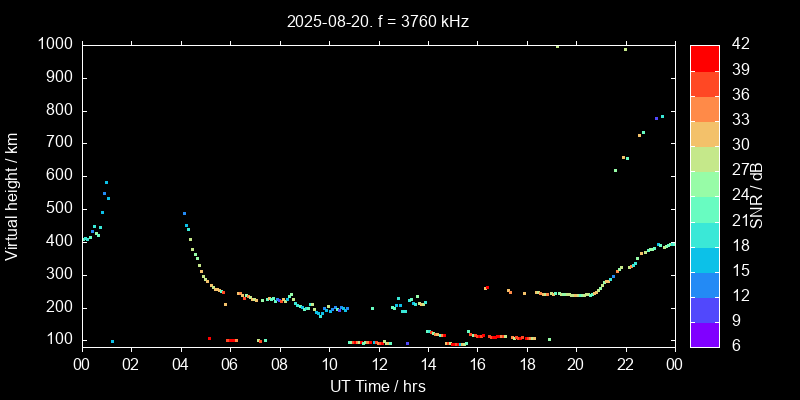Click the 'Virtual height / km' axis label

[x=13, y=195]
